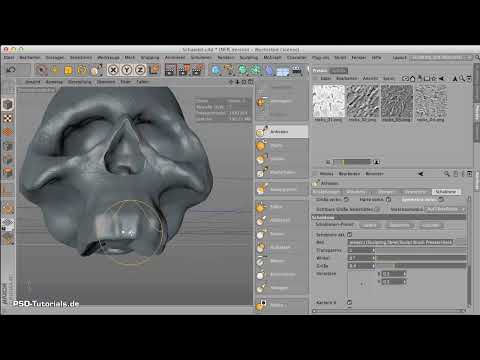Toggle the Z axis lock

tap(140, 70)
